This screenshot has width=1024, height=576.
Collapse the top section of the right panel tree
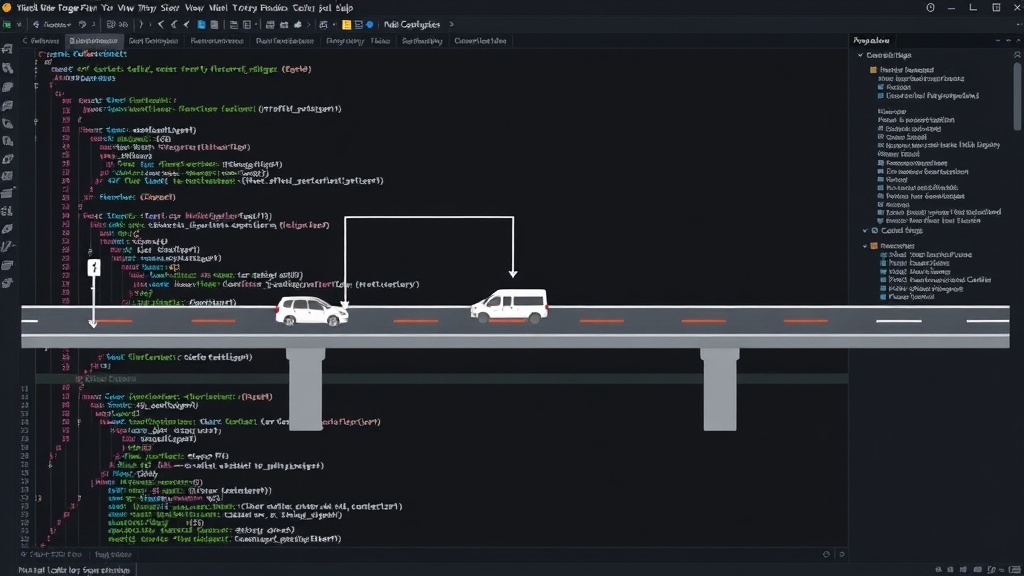coord(861,56)
